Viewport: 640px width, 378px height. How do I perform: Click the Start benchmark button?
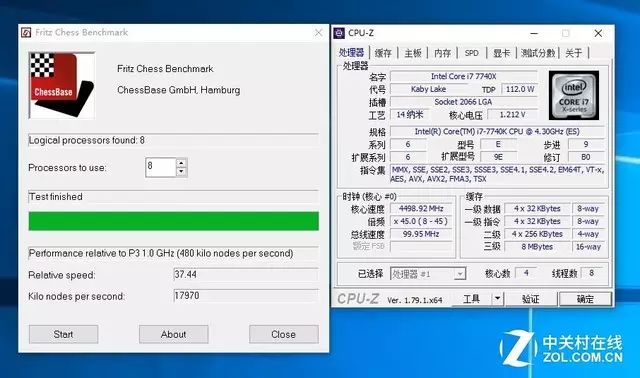coord(63,334)
